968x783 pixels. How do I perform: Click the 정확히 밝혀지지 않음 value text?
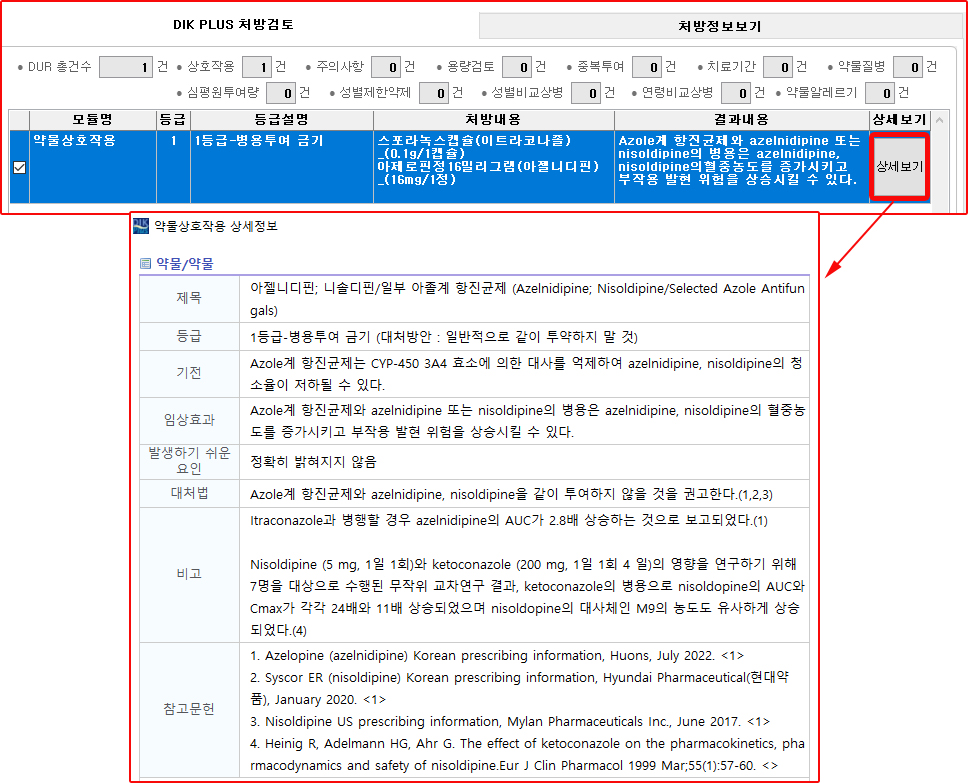pos(313,462)
